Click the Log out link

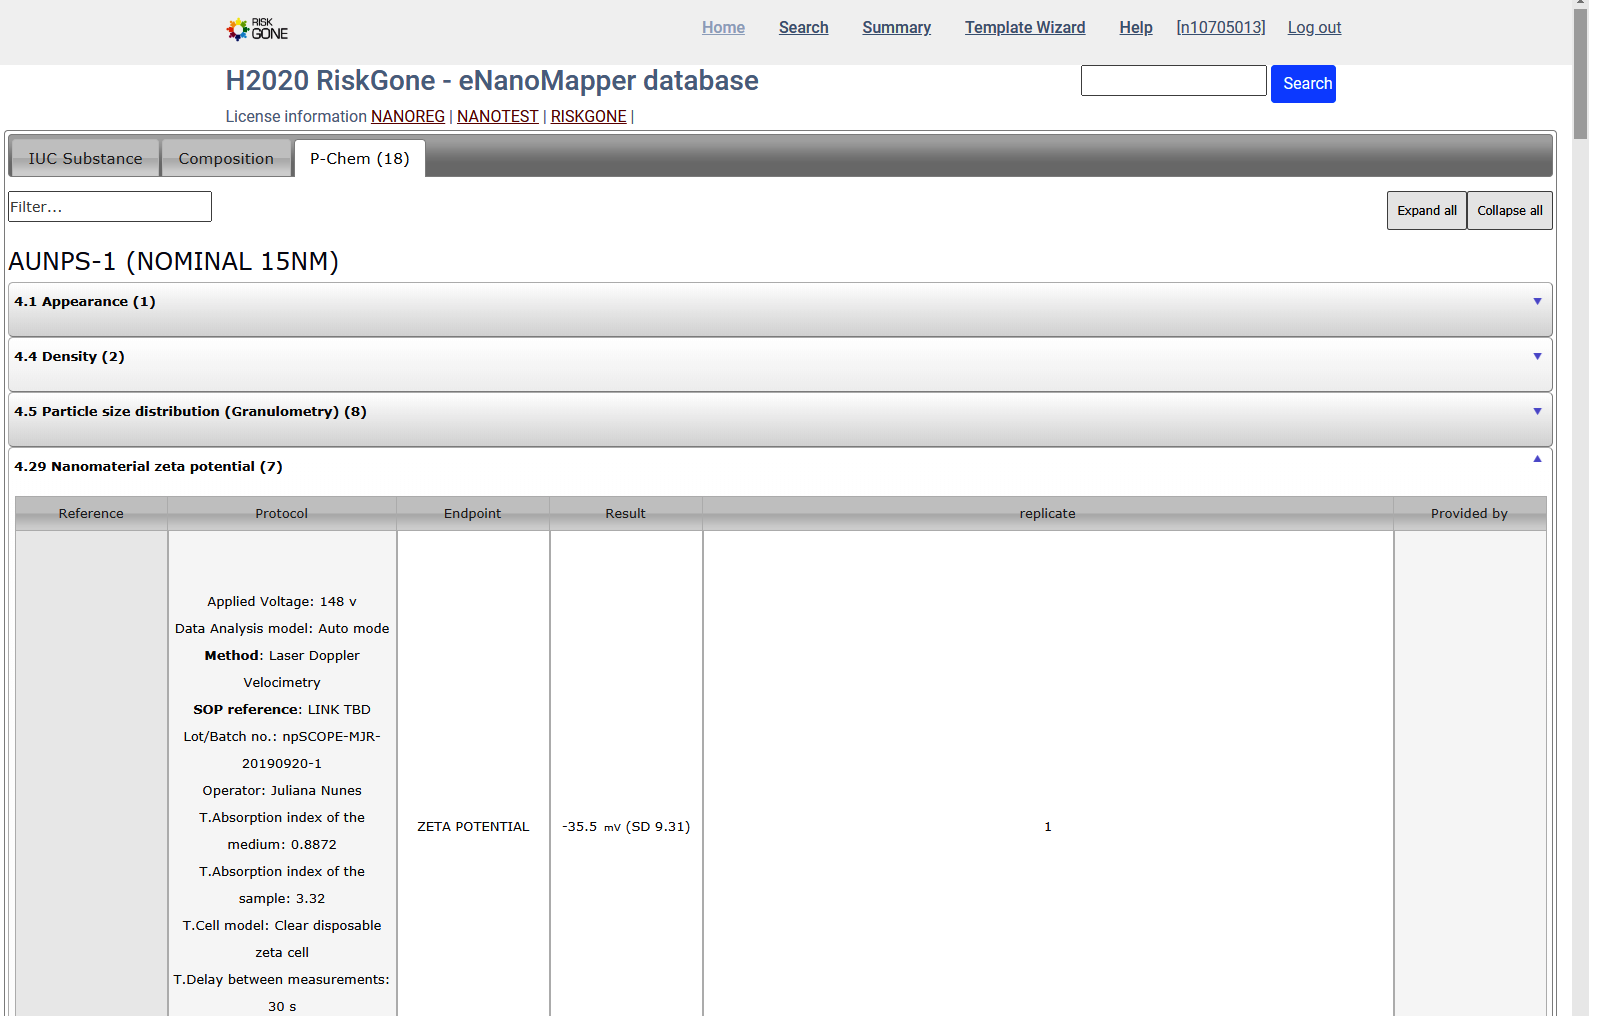pos(1314,28)
